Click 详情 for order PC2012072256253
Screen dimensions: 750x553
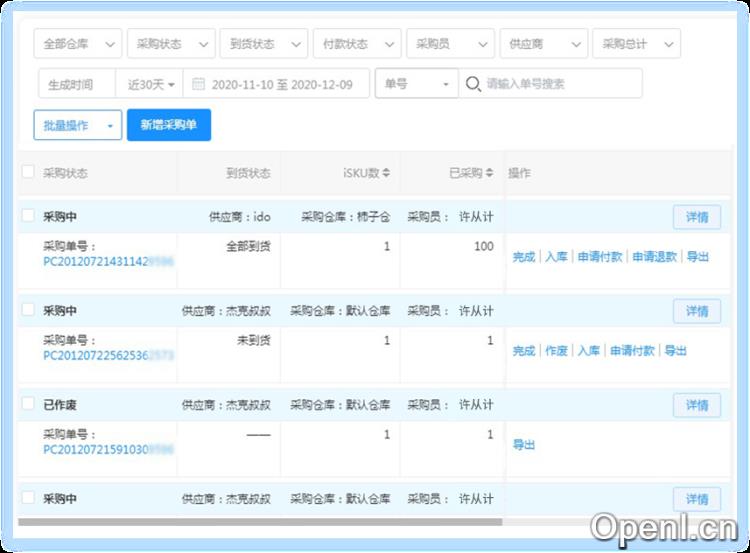[697, 311]
